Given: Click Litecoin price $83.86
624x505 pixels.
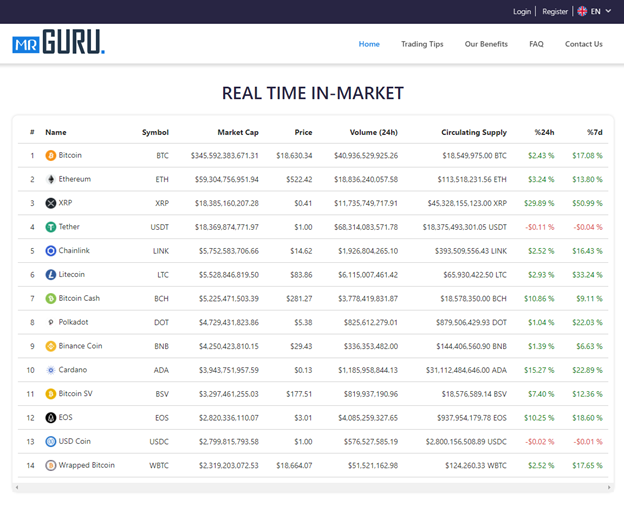Looking at the screenshot, I should pos(301,275).
